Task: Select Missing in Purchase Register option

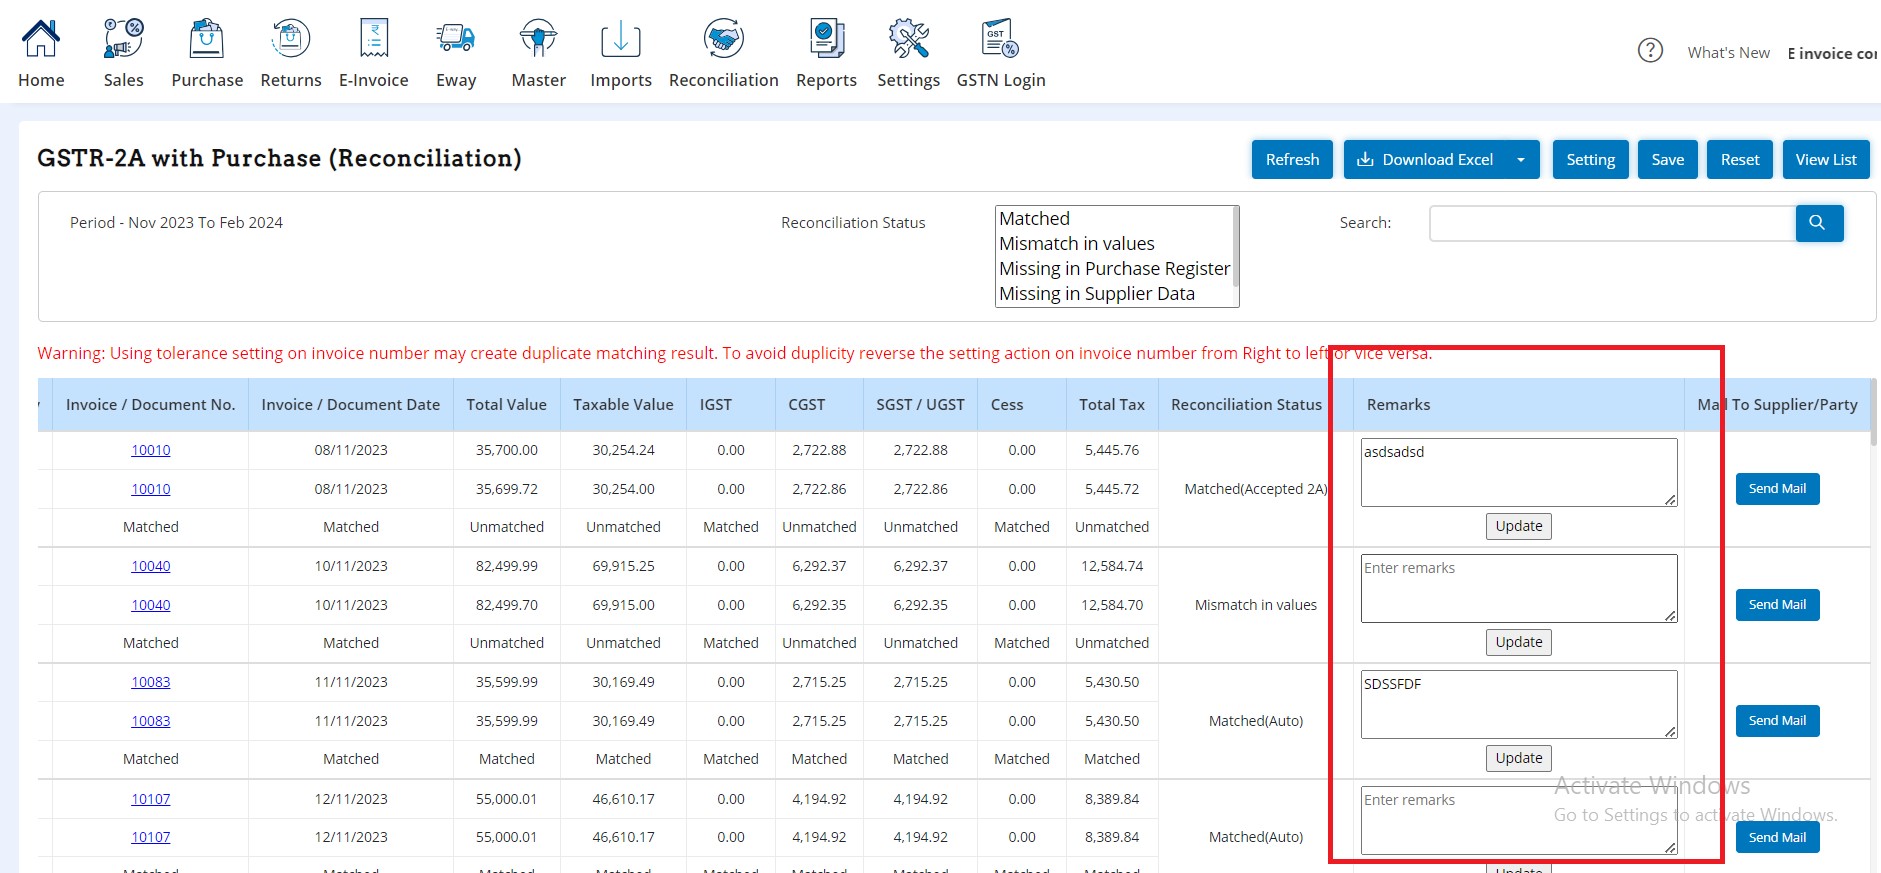Action: [1114, 269]
